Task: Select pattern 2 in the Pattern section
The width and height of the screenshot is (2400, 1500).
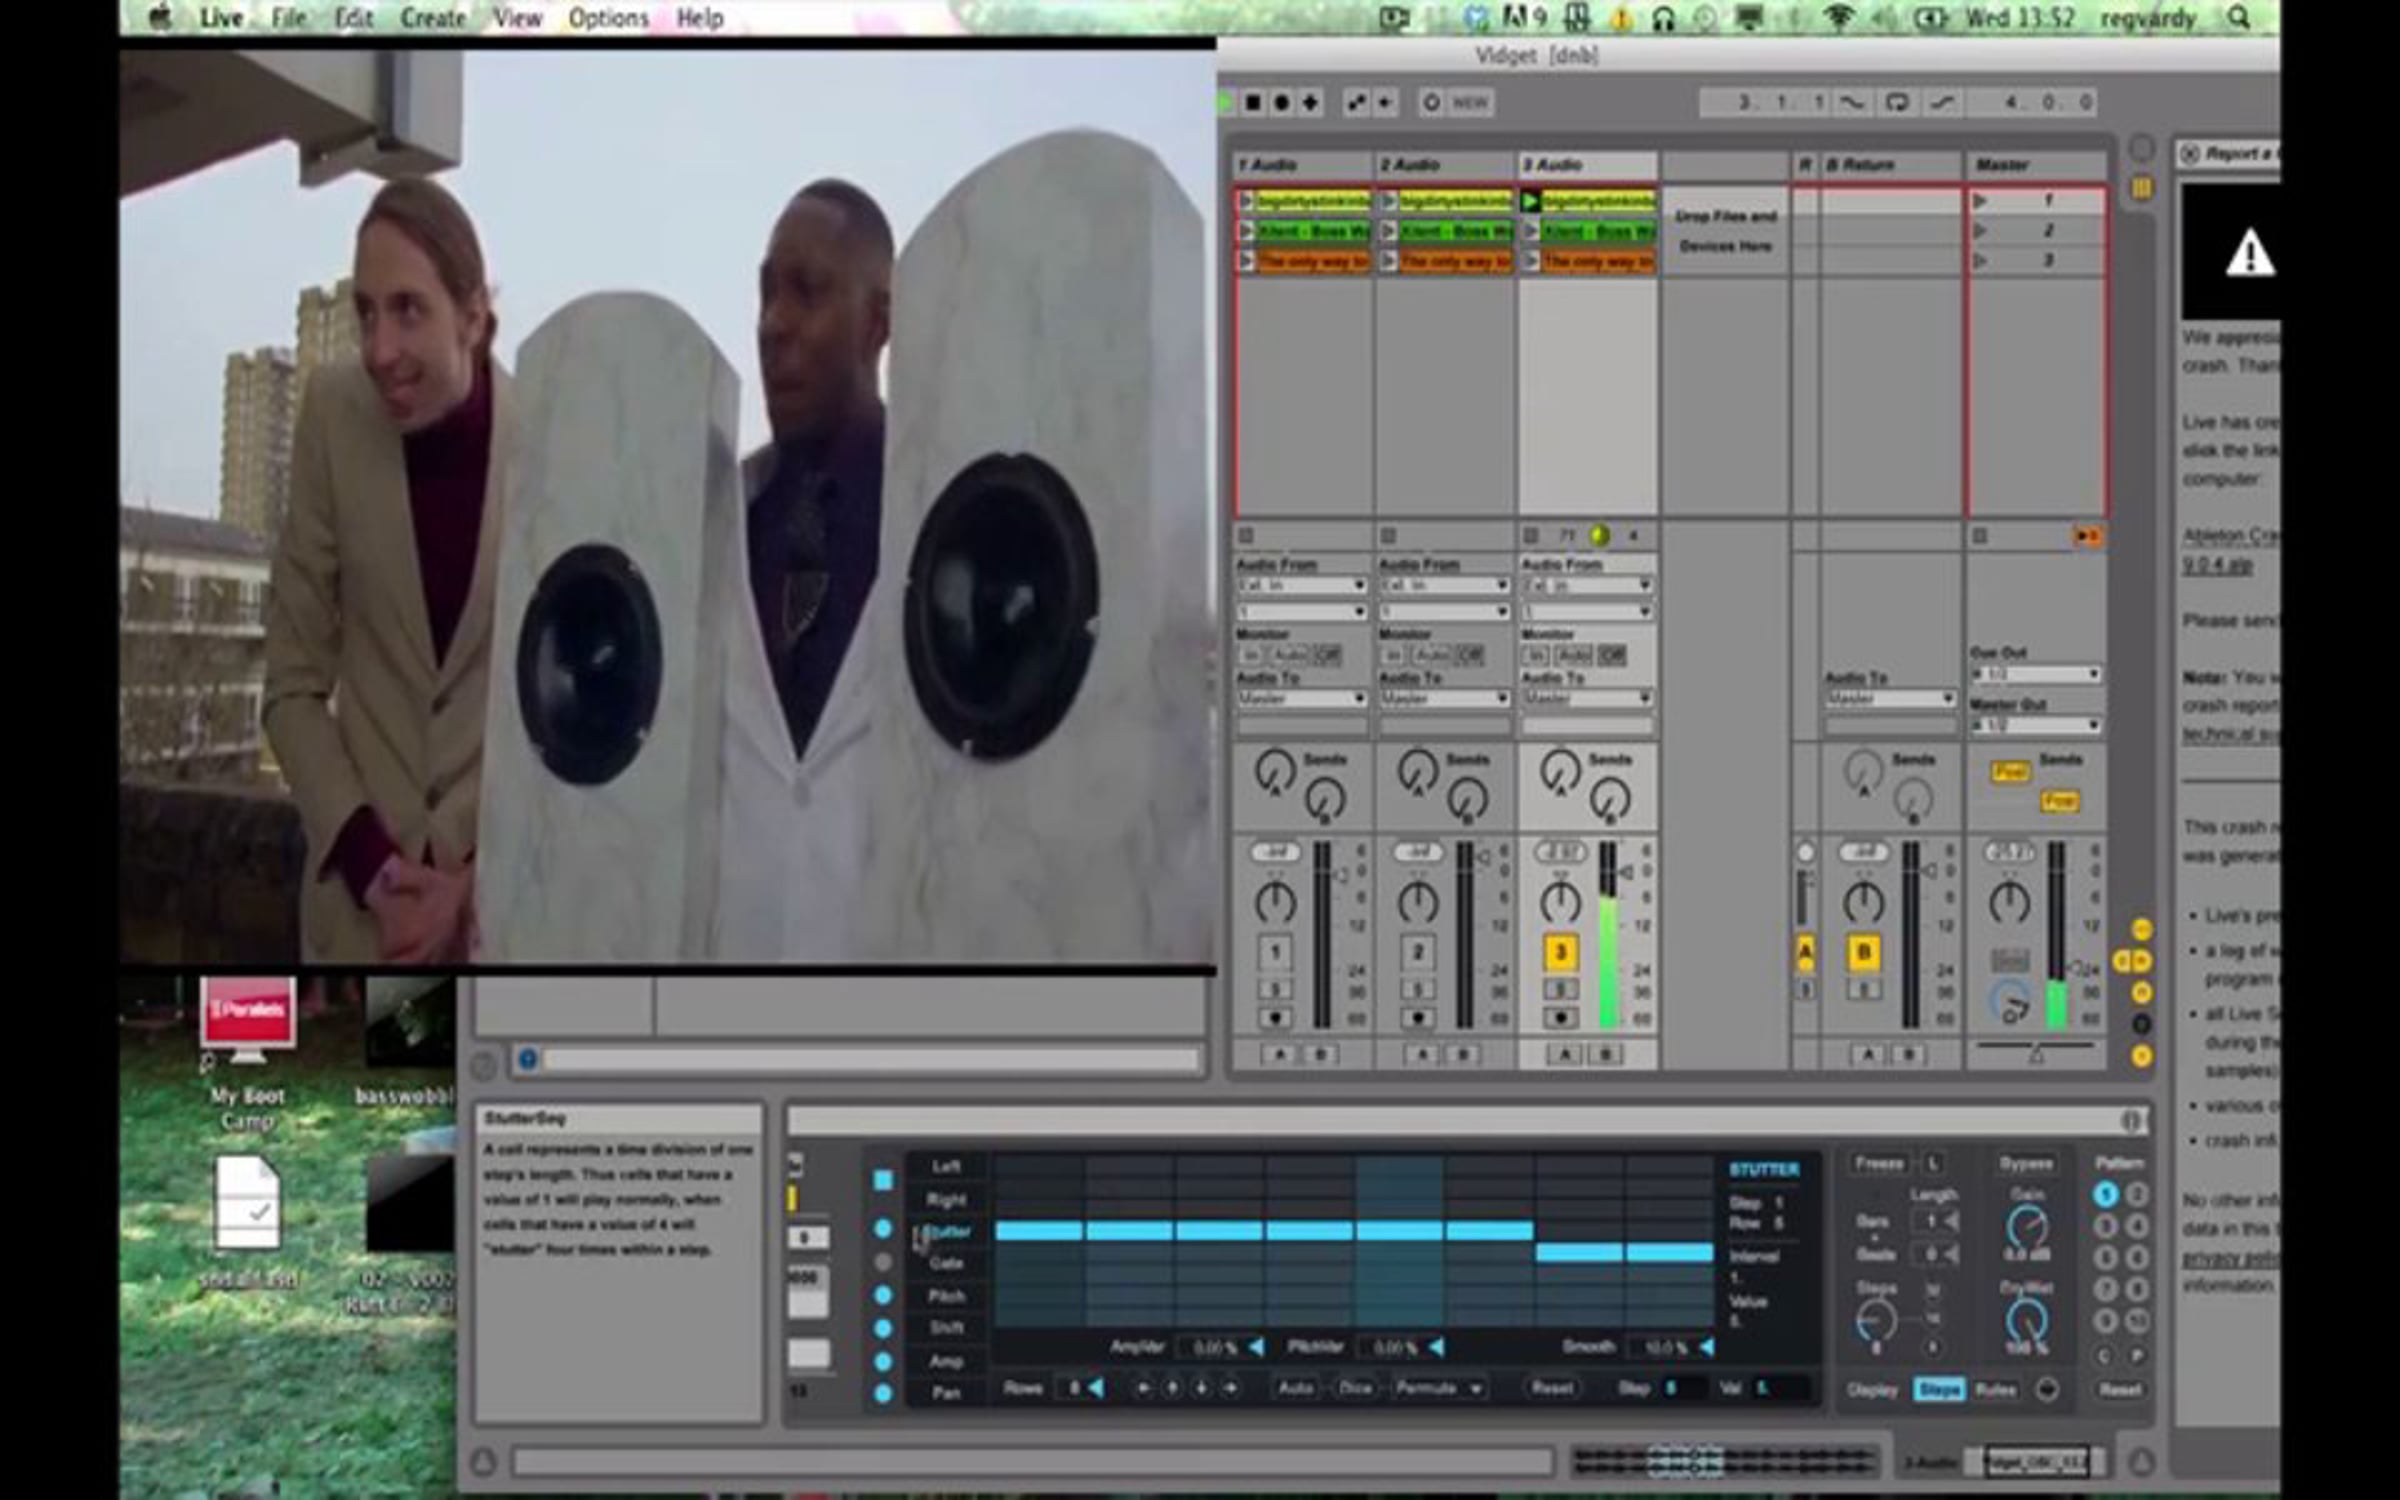Action: click(2136, 1195)
